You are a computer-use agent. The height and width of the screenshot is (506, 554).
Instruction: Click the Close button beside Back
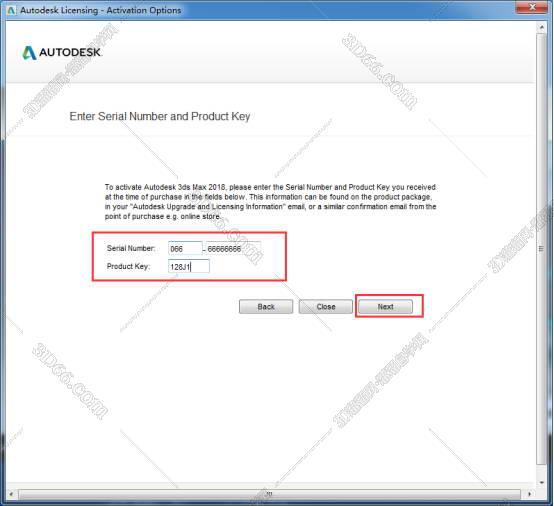click(325, 306)
